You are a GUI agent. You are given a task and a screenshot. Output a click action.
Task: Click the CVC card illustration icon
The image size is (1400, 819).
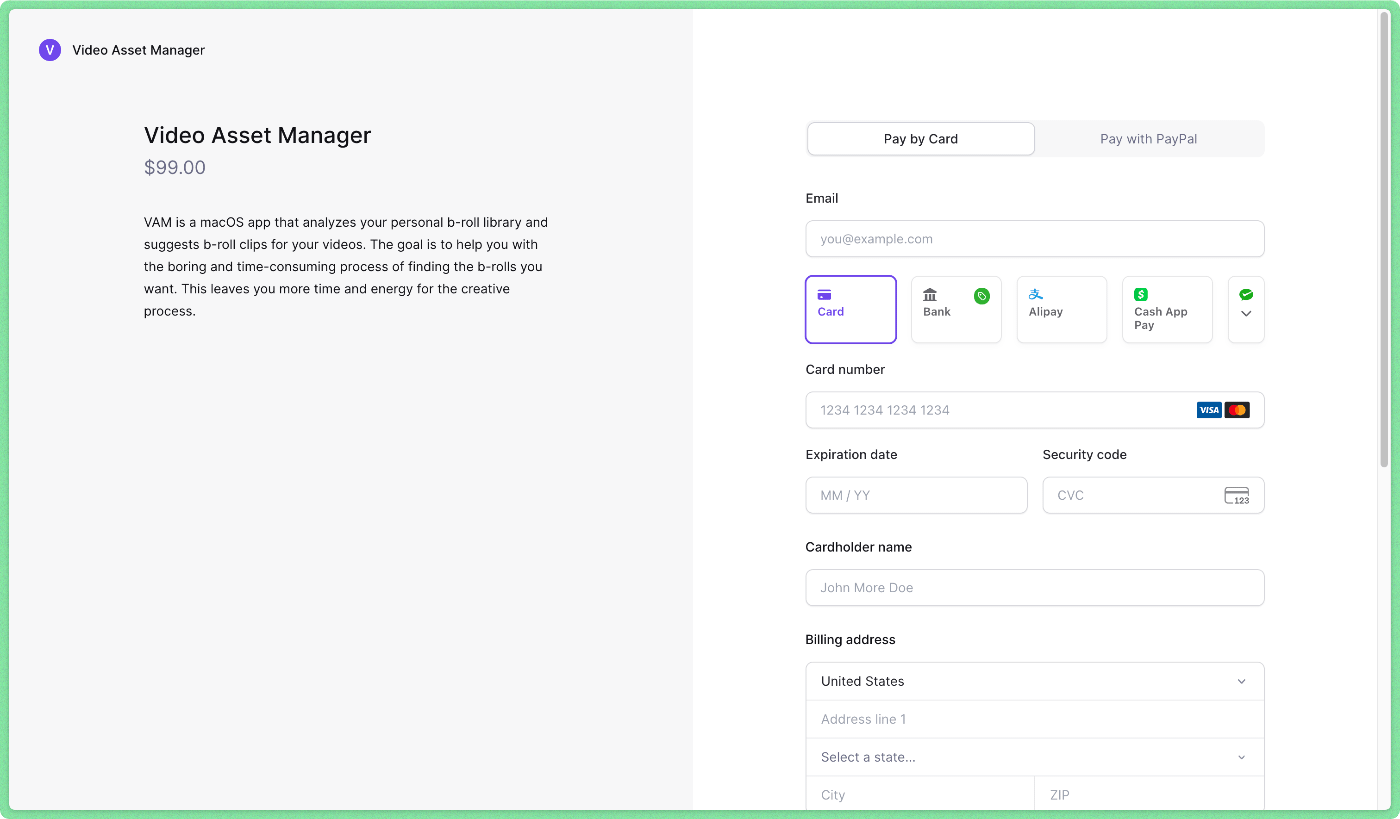tap(1237, 495)
